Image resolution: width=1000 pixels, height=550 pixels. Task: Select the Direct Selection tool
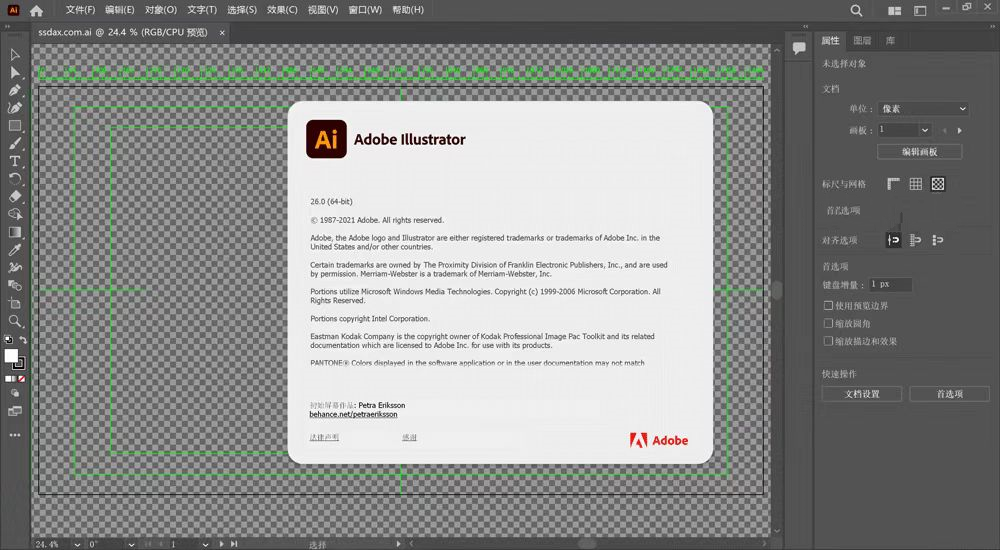pos(15,73)
